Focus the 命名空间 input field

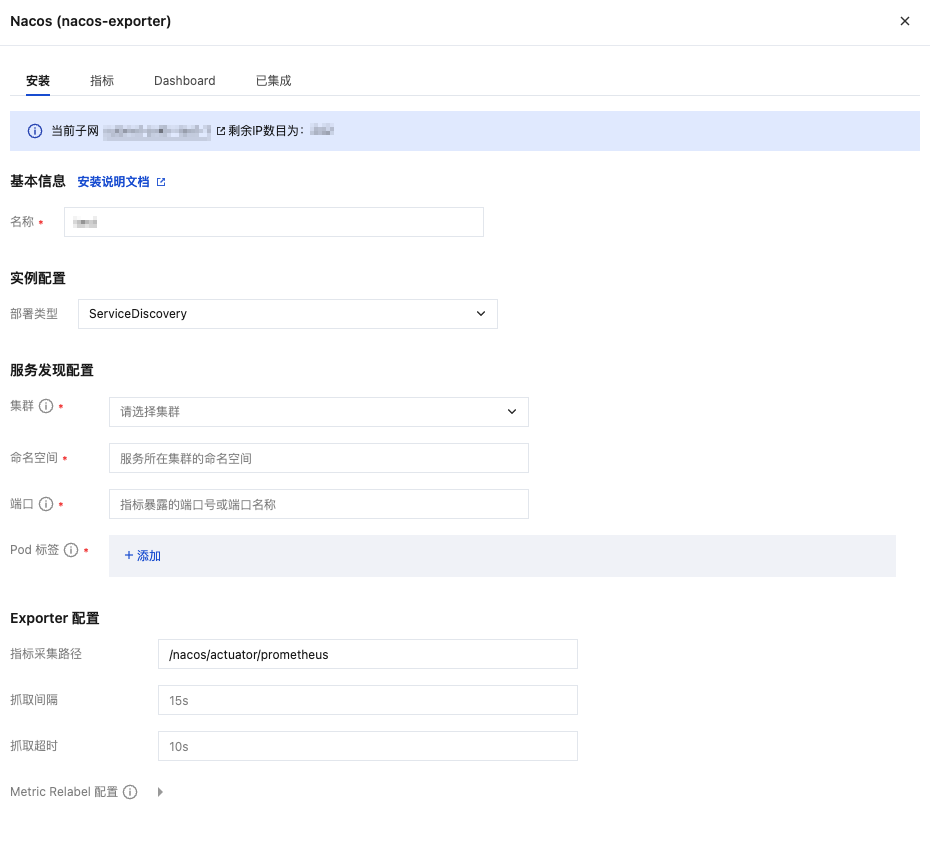[x=319, y=458]
